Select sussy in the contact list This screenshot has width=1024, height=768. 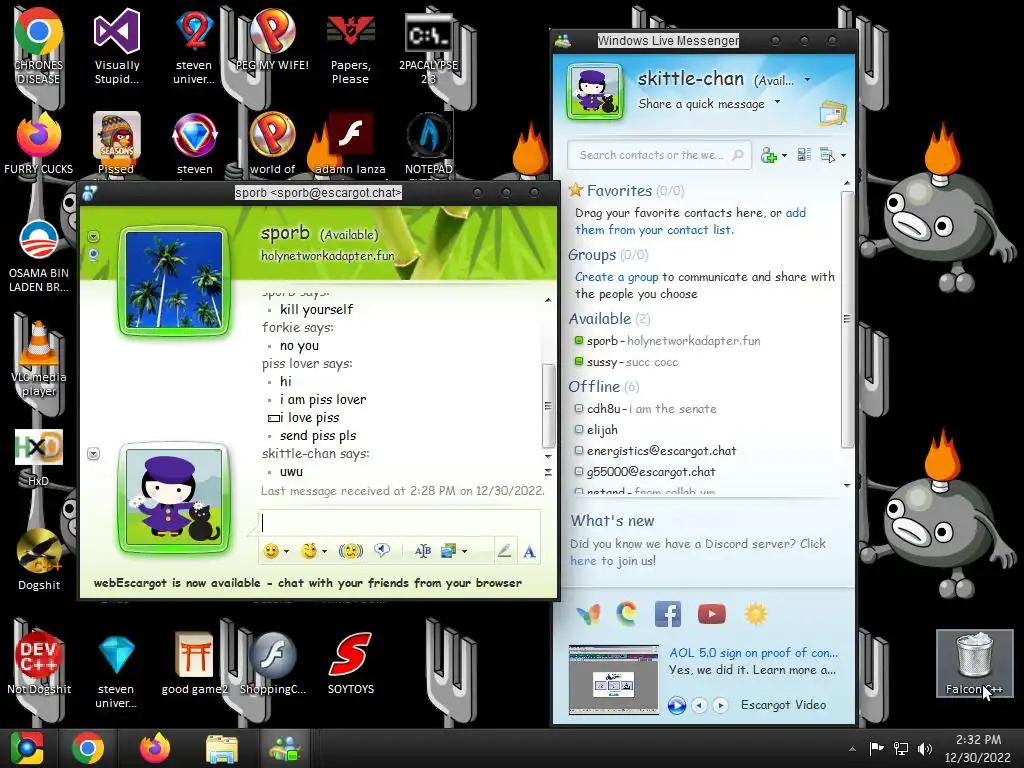pos(626,362)
